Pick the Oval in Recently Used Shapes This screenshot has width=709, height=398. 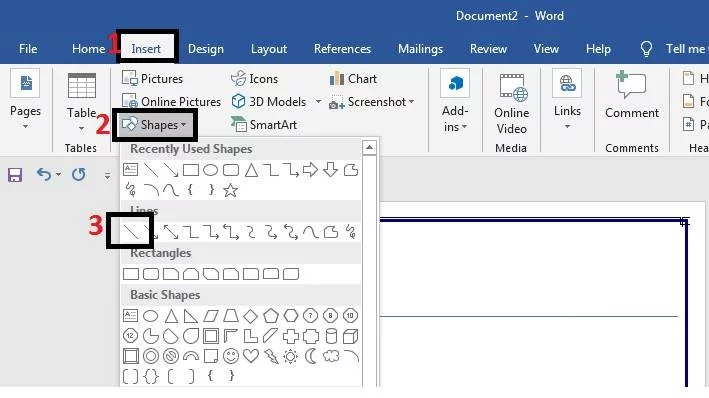click(211, 170)
